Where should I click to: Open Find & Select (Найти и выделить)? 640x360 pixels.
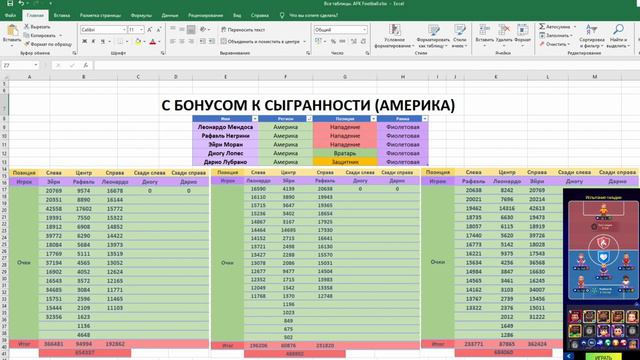618,36
